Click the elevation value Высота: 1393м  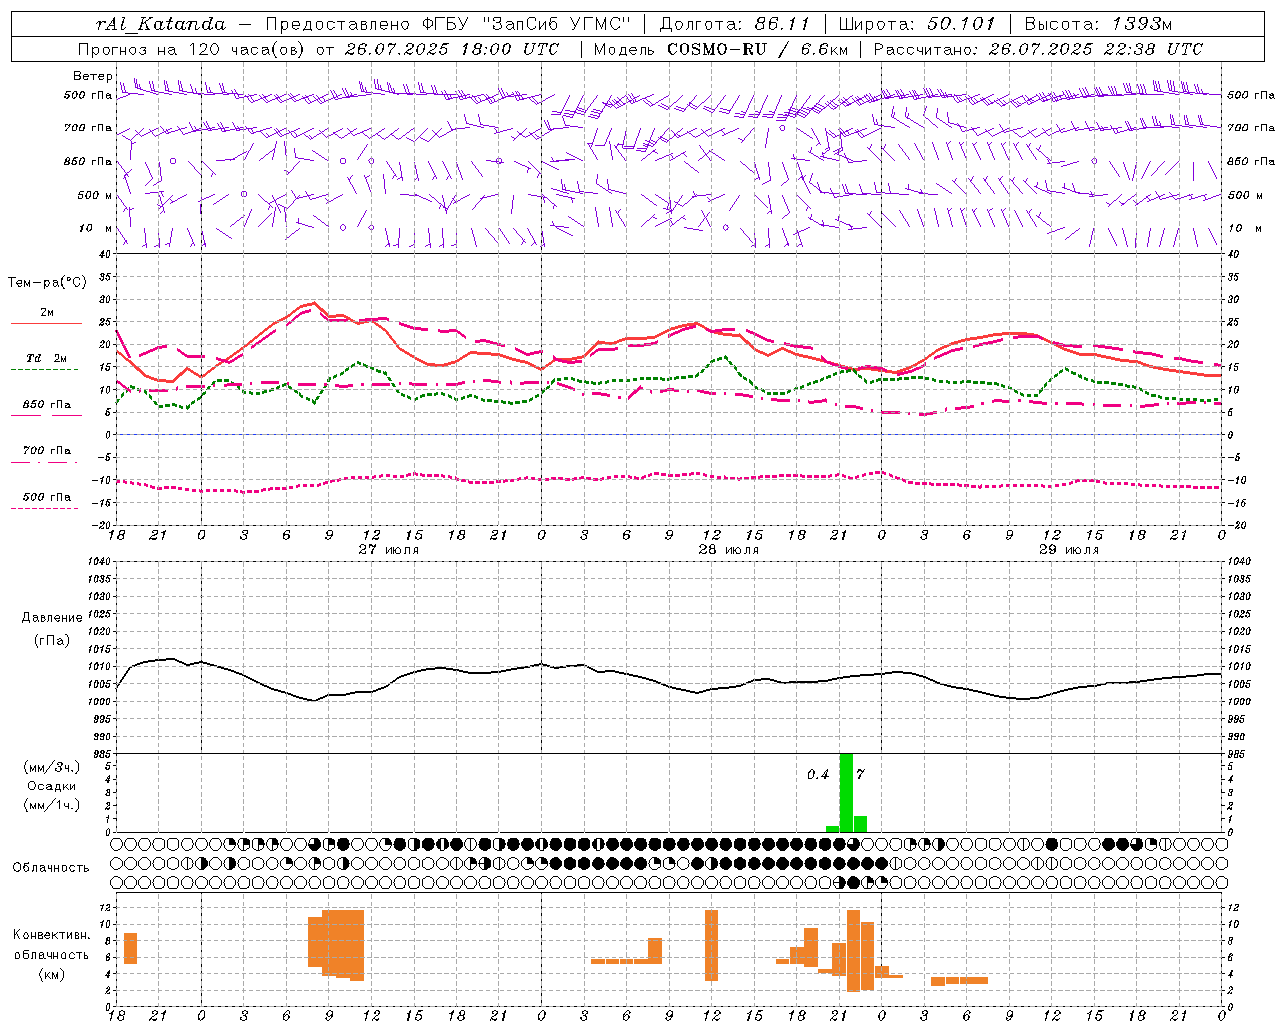click(1098, 24)
